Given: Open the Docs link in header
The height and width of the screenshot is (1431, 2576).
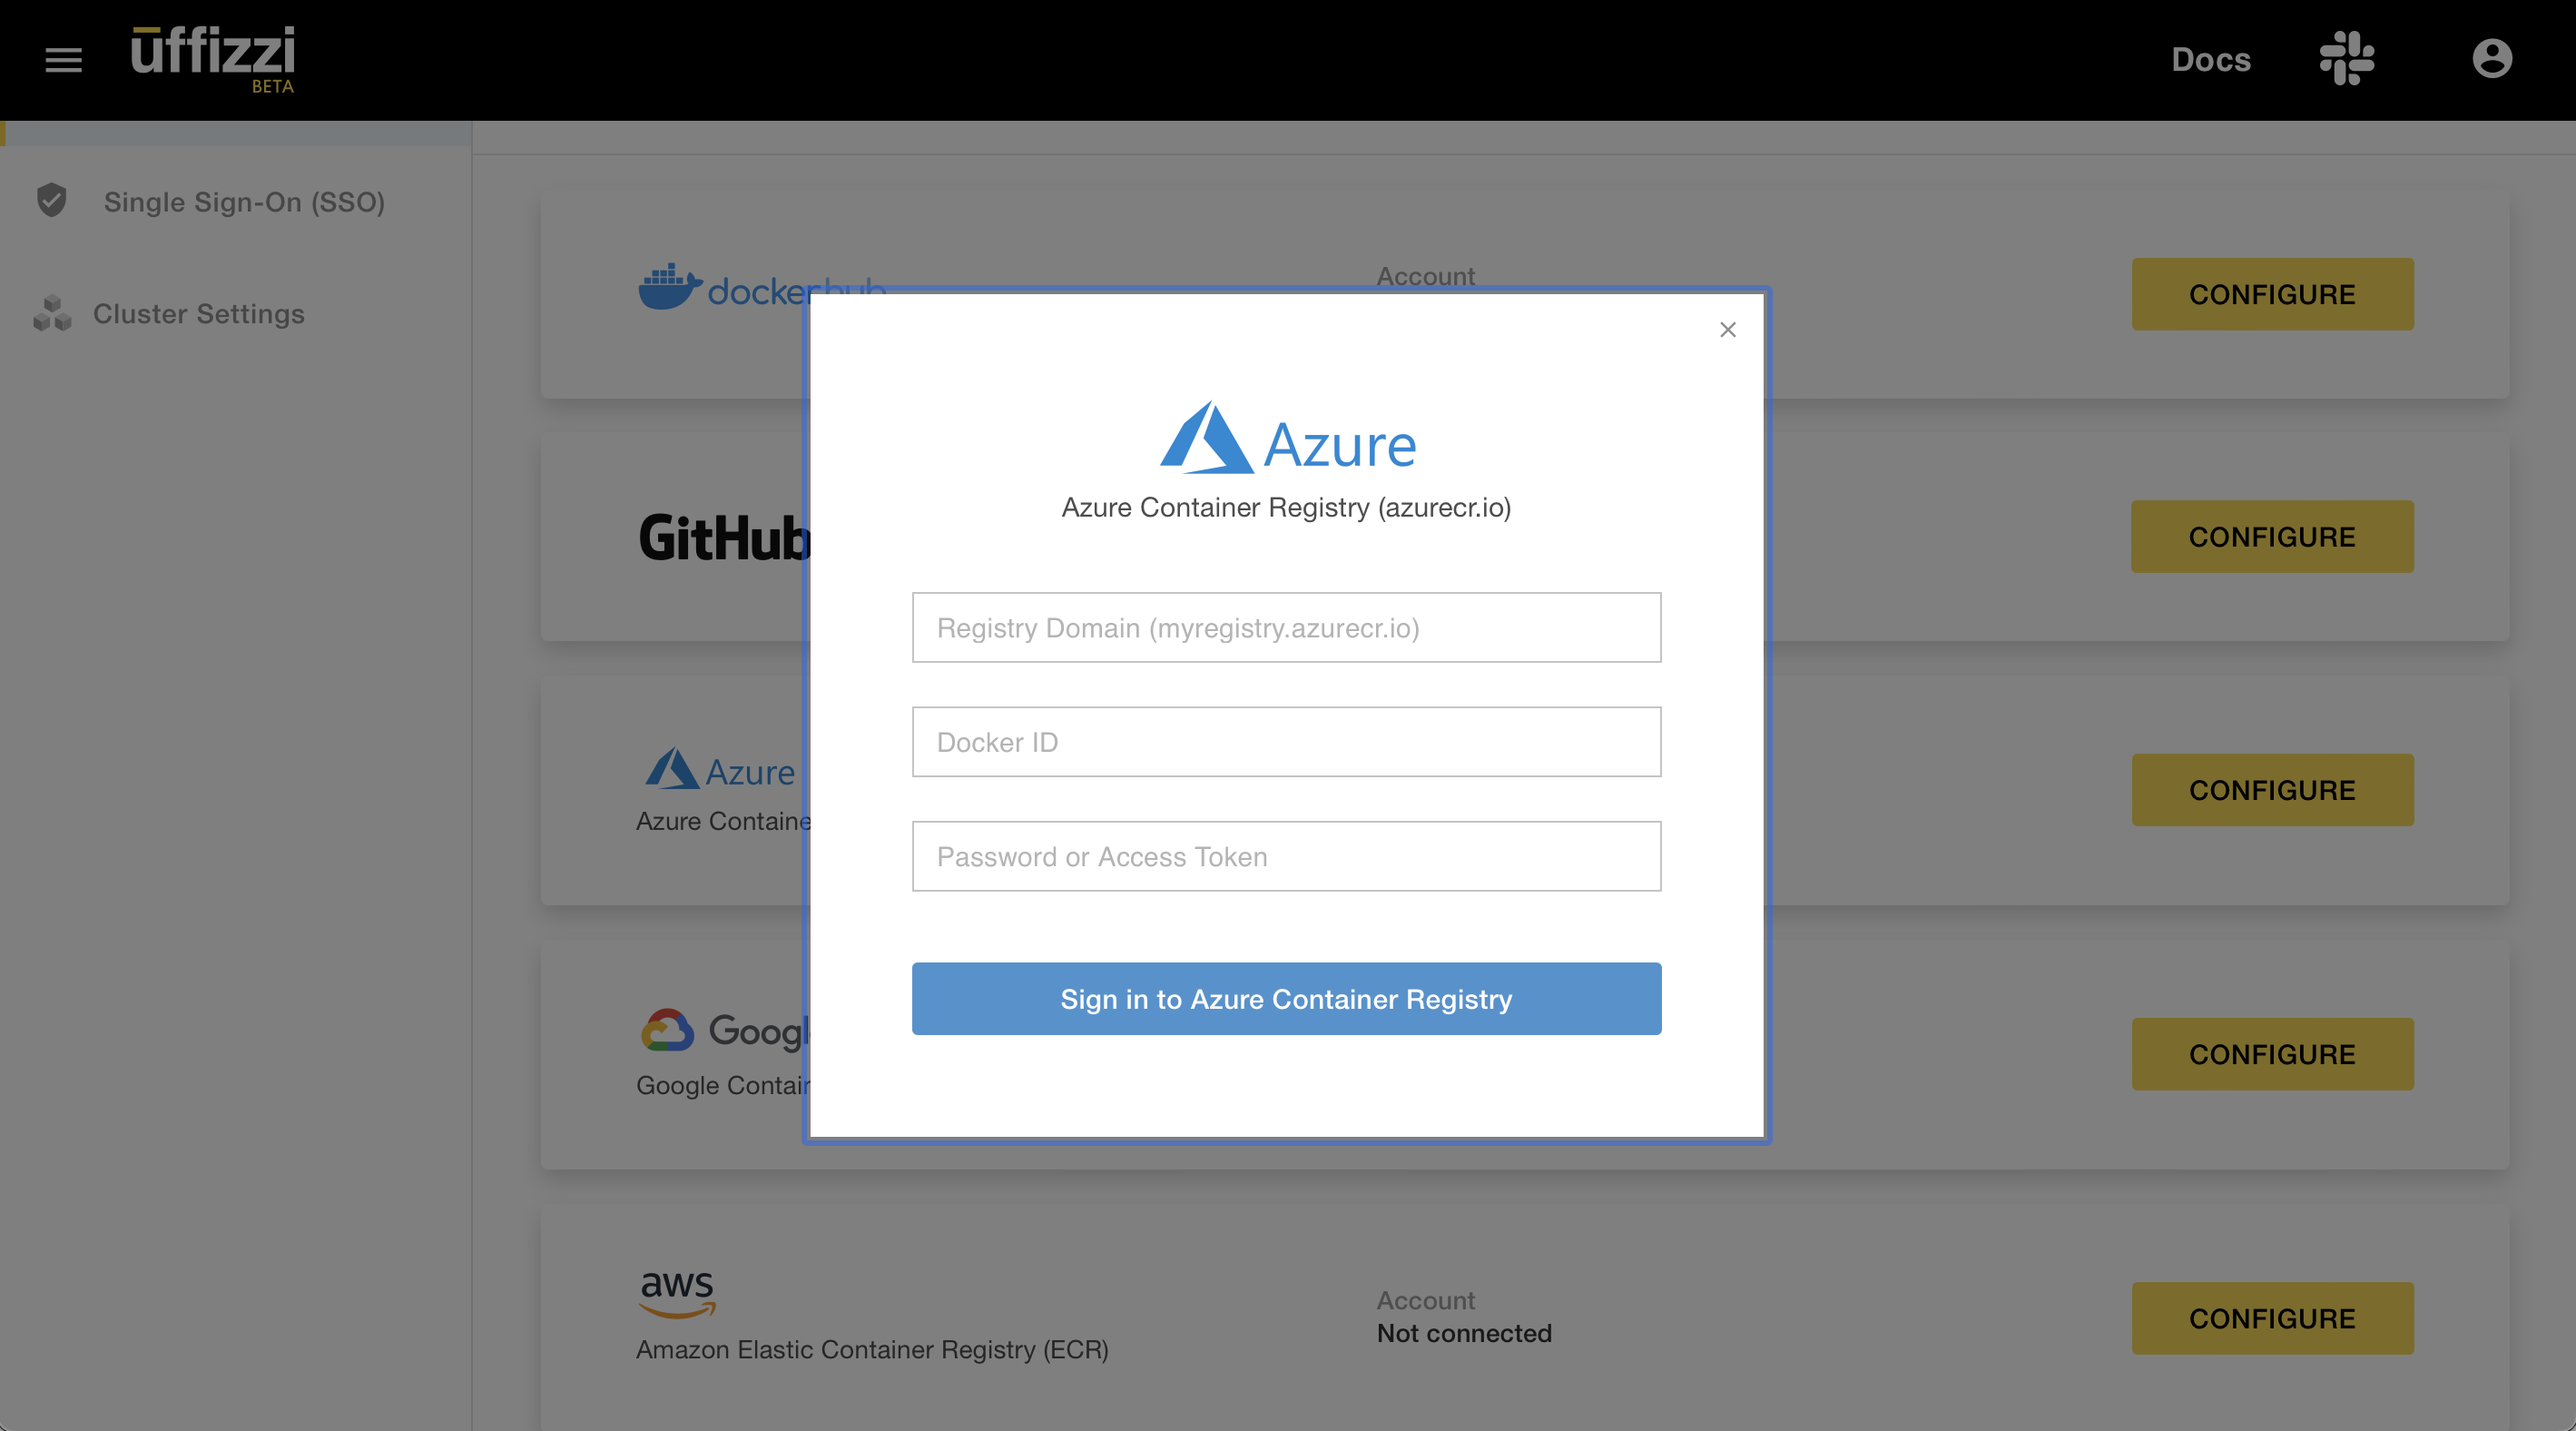Looking at the screenshot, I should 2210,59.
